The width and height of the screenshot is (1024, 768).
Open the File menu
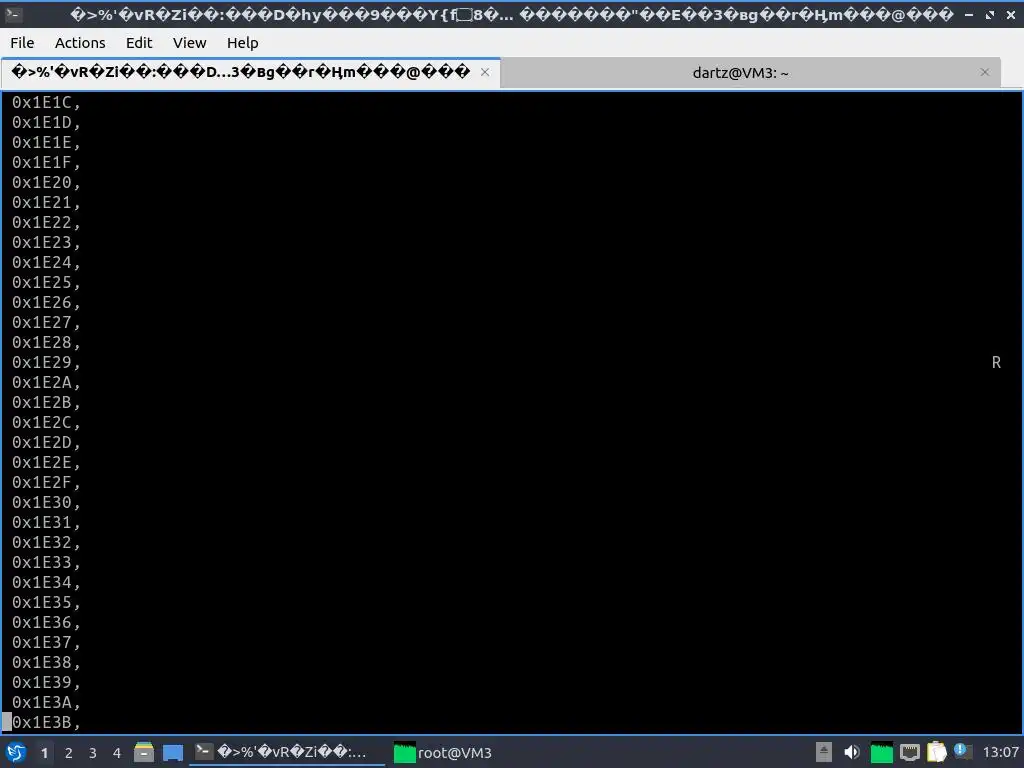pos(22,43)
